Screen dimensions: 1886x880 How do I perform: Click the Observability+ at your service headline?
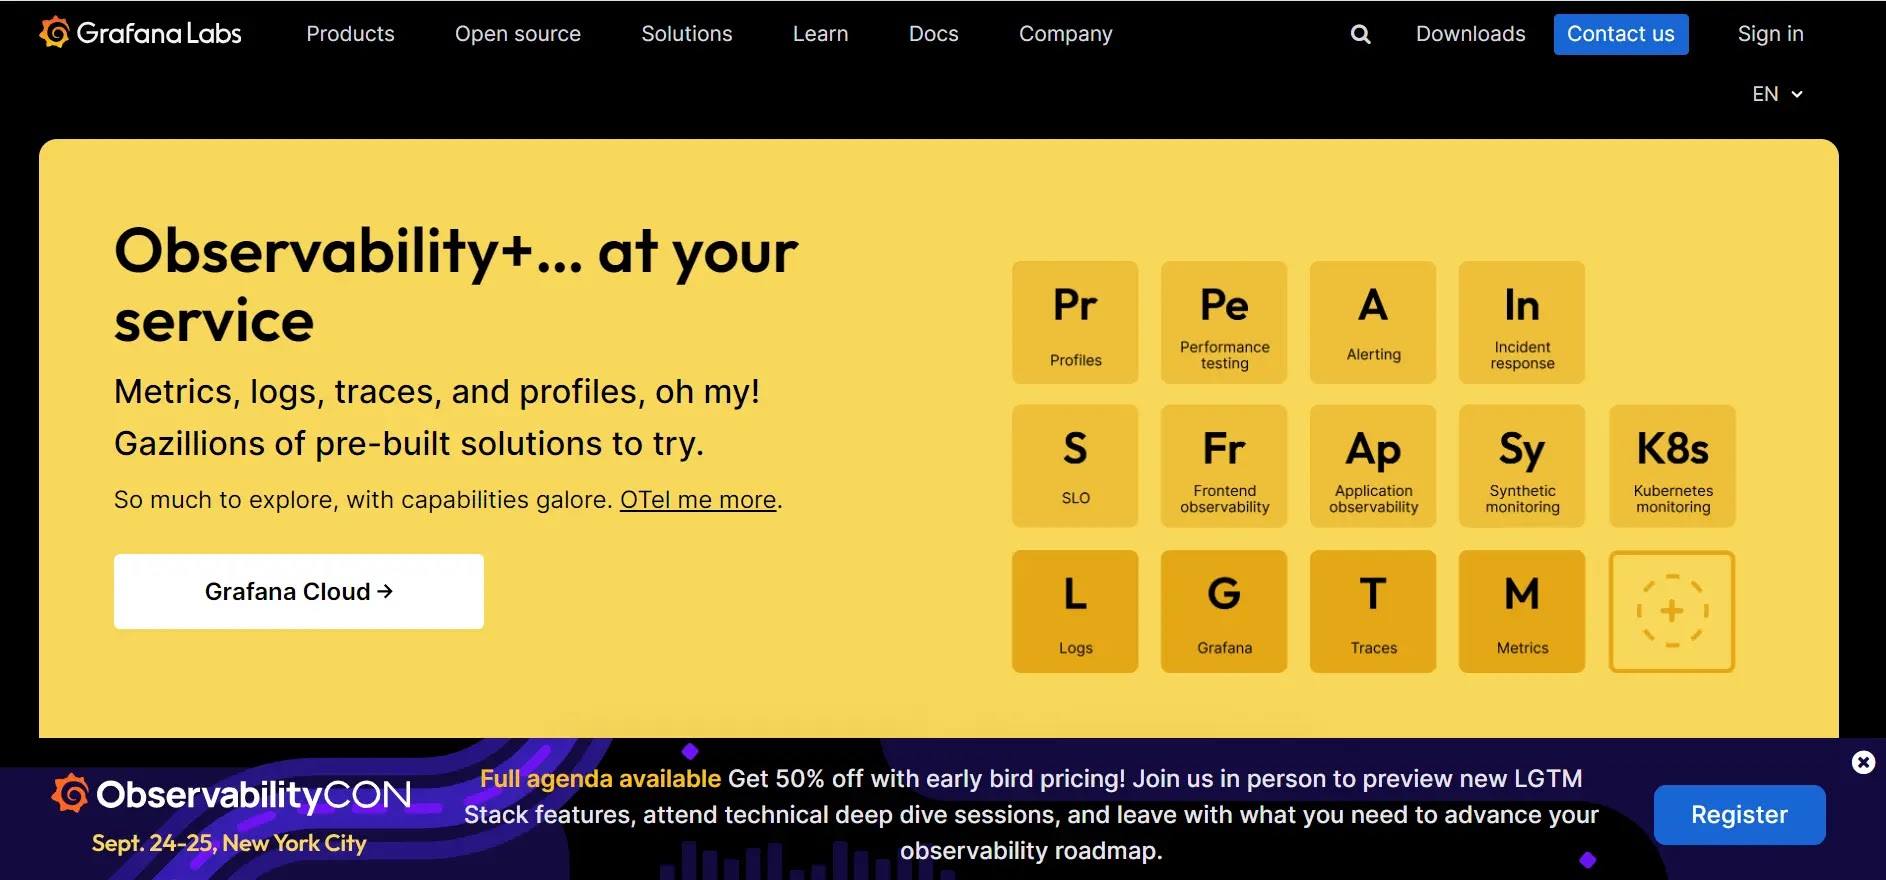[456, 285]
